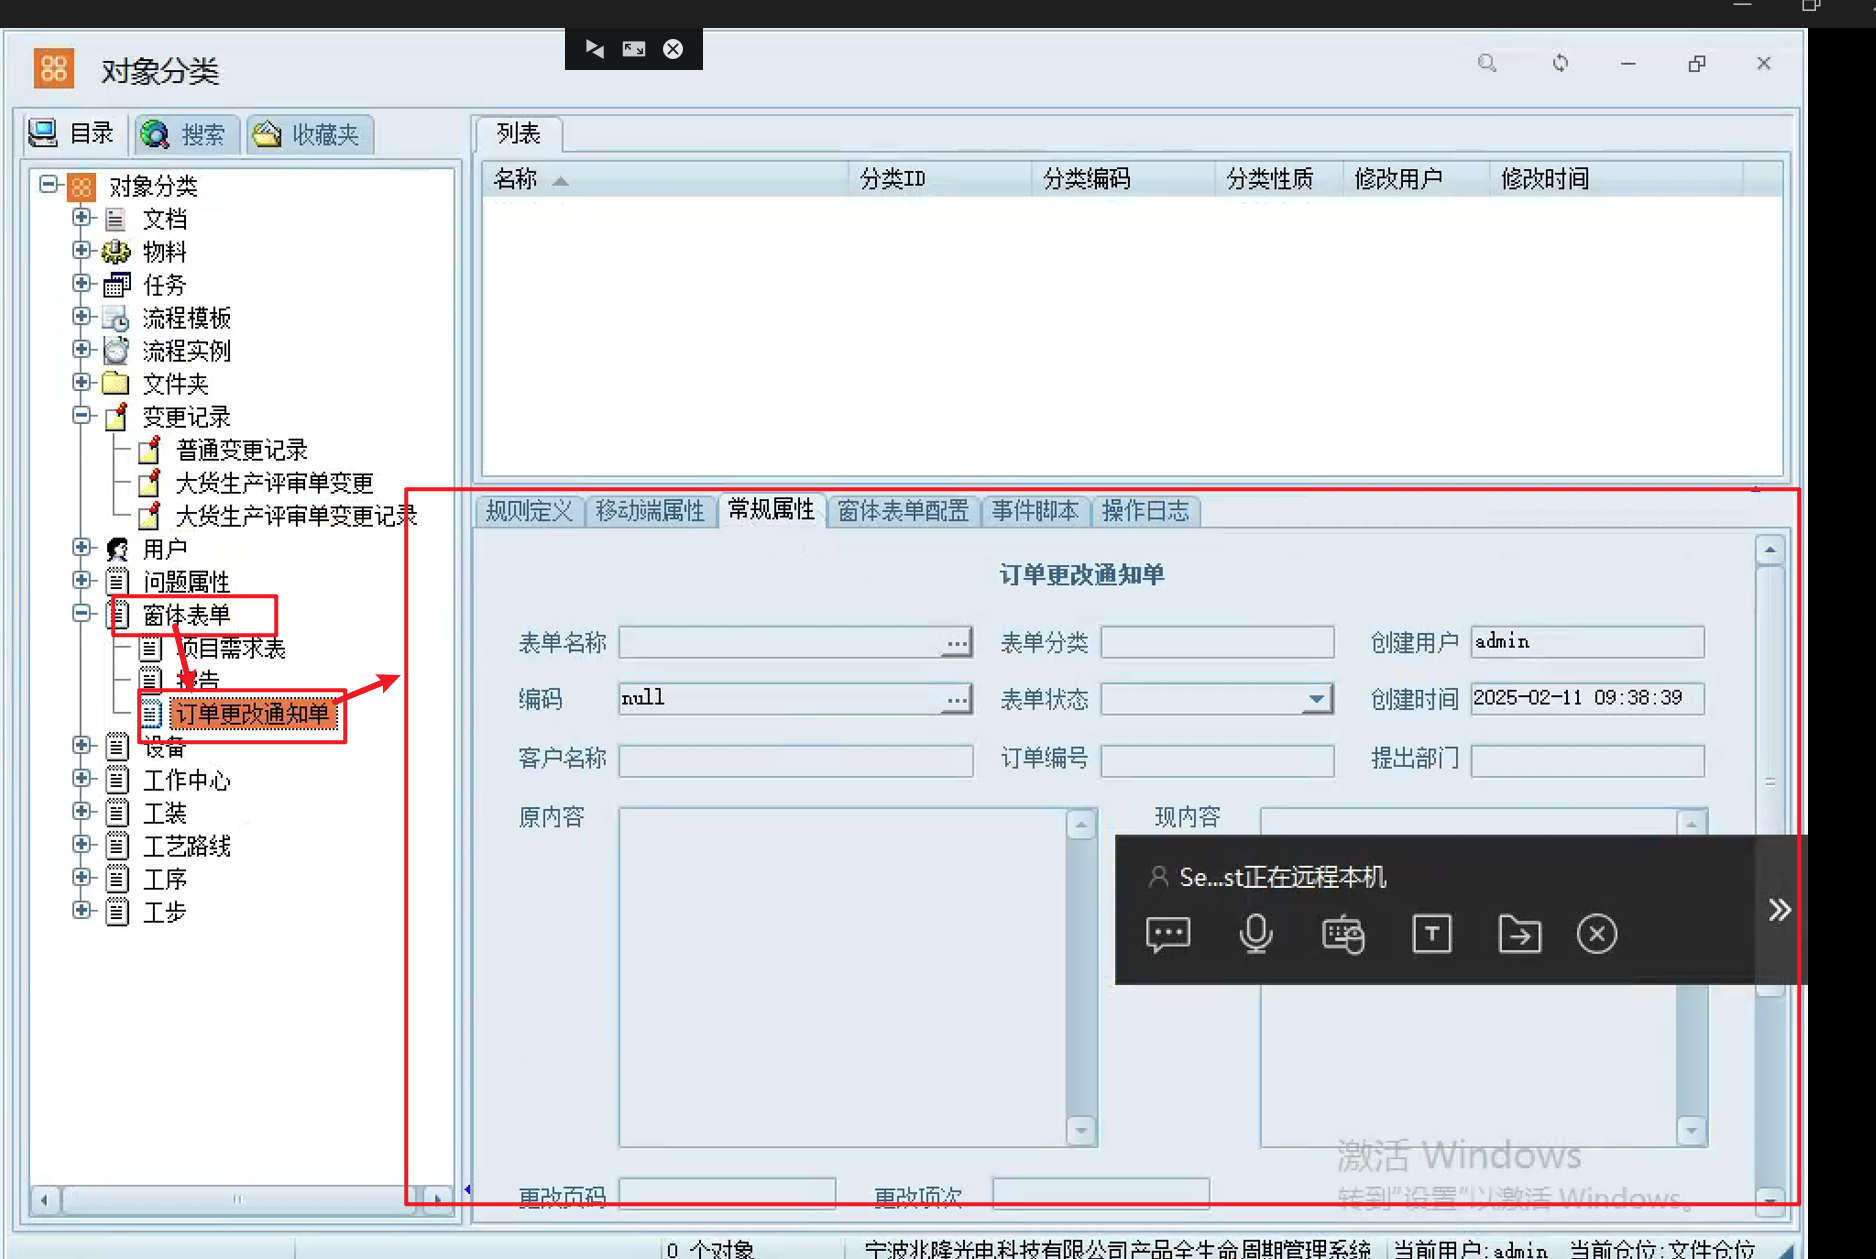
Task: Open keyboard-mouse control in remote overlay
Action: 1343,934
